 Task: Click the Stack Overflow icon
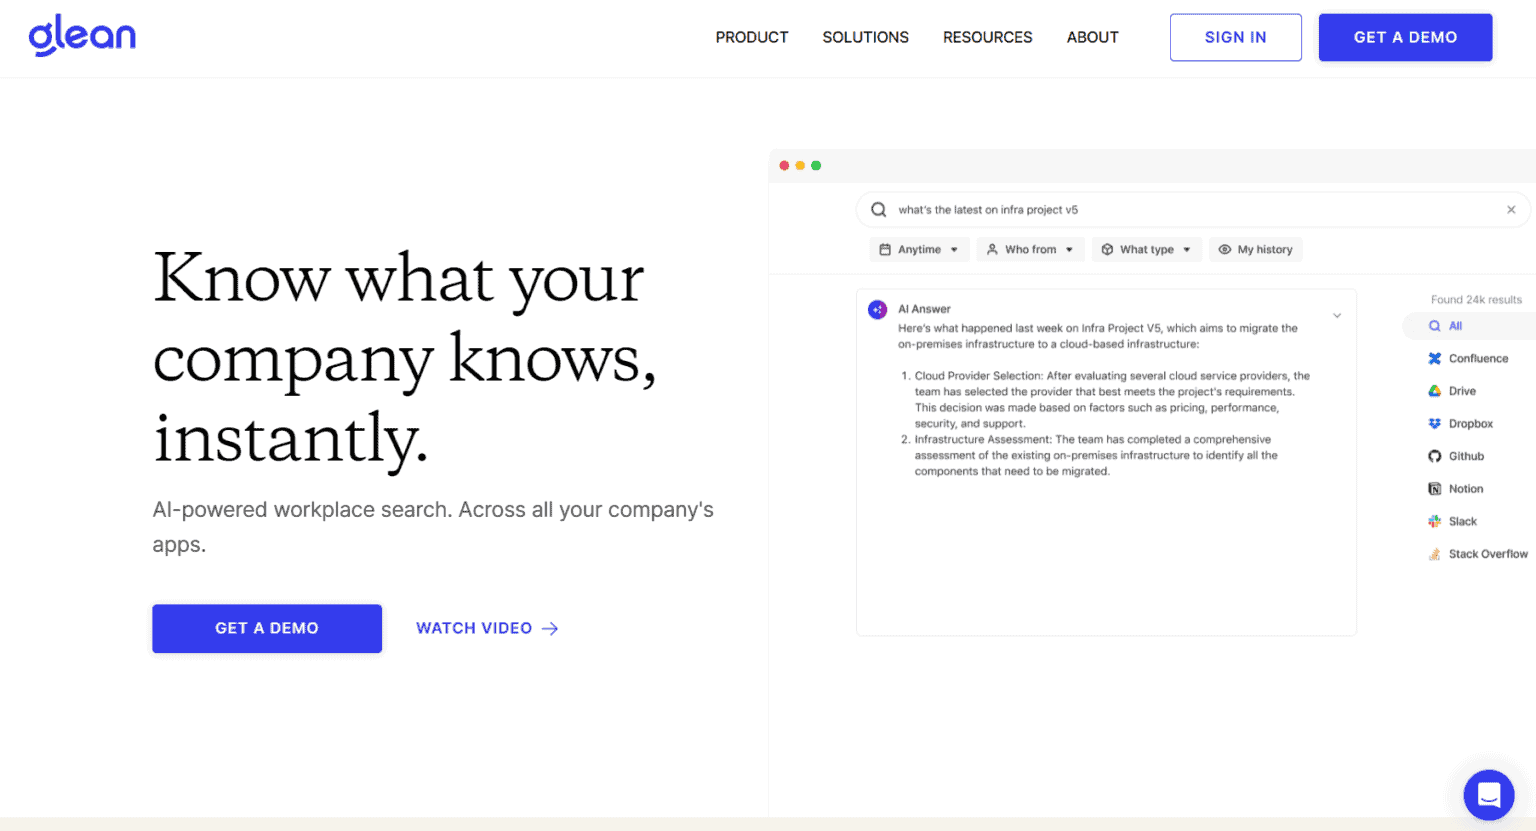(1434, 554)
